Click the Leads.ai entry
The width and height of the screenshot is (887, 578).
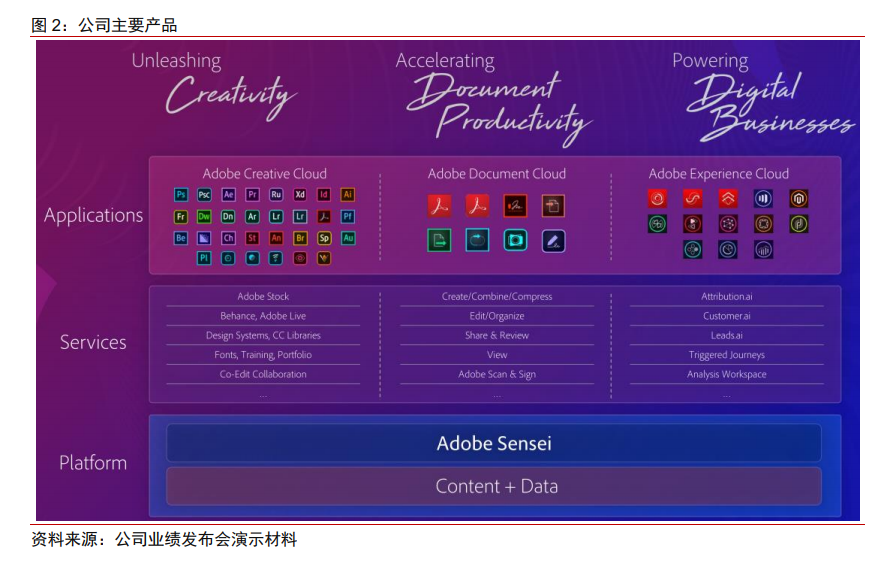(x=727, y=335)
